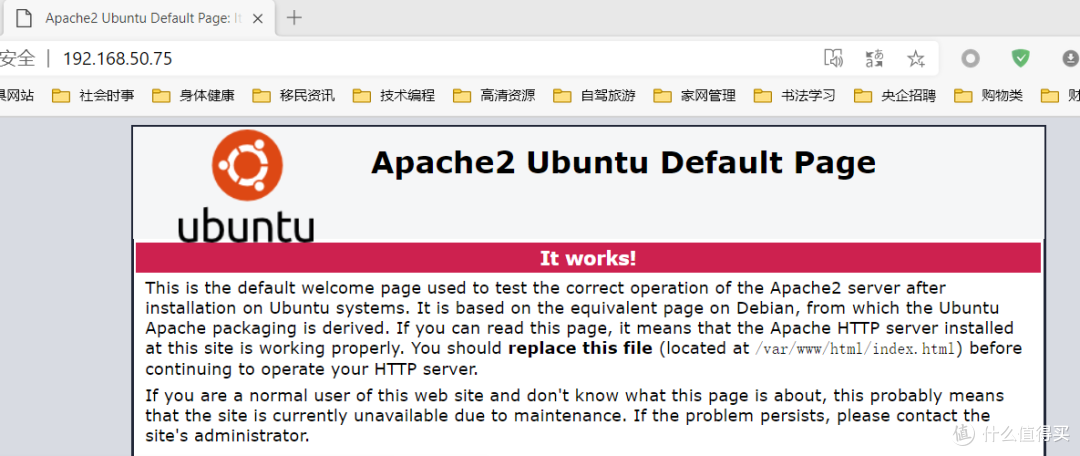Open the 自驾旅游 bookmark folder
Screen dimensions: 1080x456
click(594, 96)
